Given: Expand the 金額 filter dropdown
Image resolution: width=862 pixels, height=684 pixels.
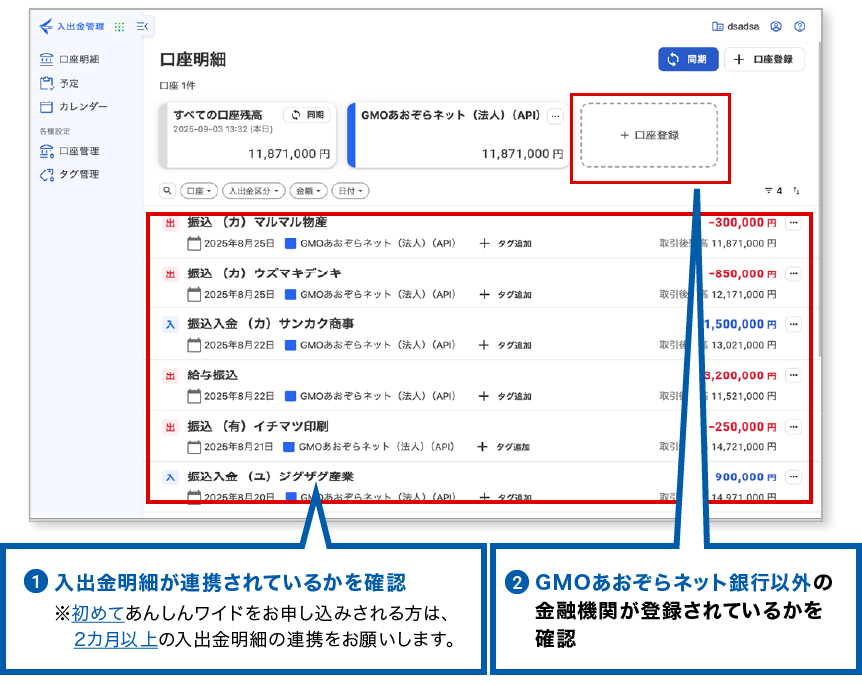Looking at the screenshot, I should click(x=308, y=190).
